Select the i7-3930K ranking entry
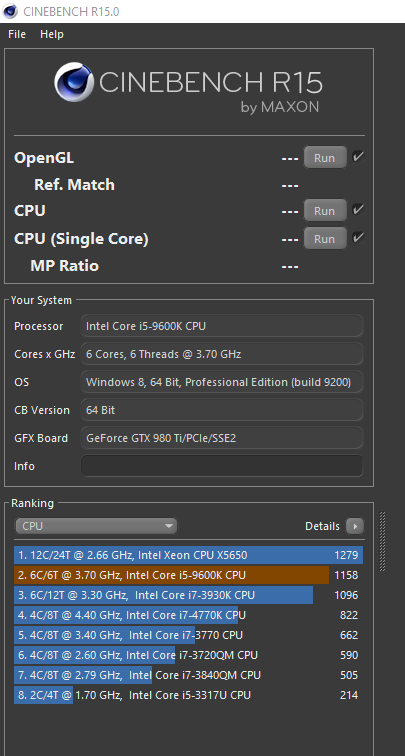Viewport: 405px width, 756px height. [189, 595]
